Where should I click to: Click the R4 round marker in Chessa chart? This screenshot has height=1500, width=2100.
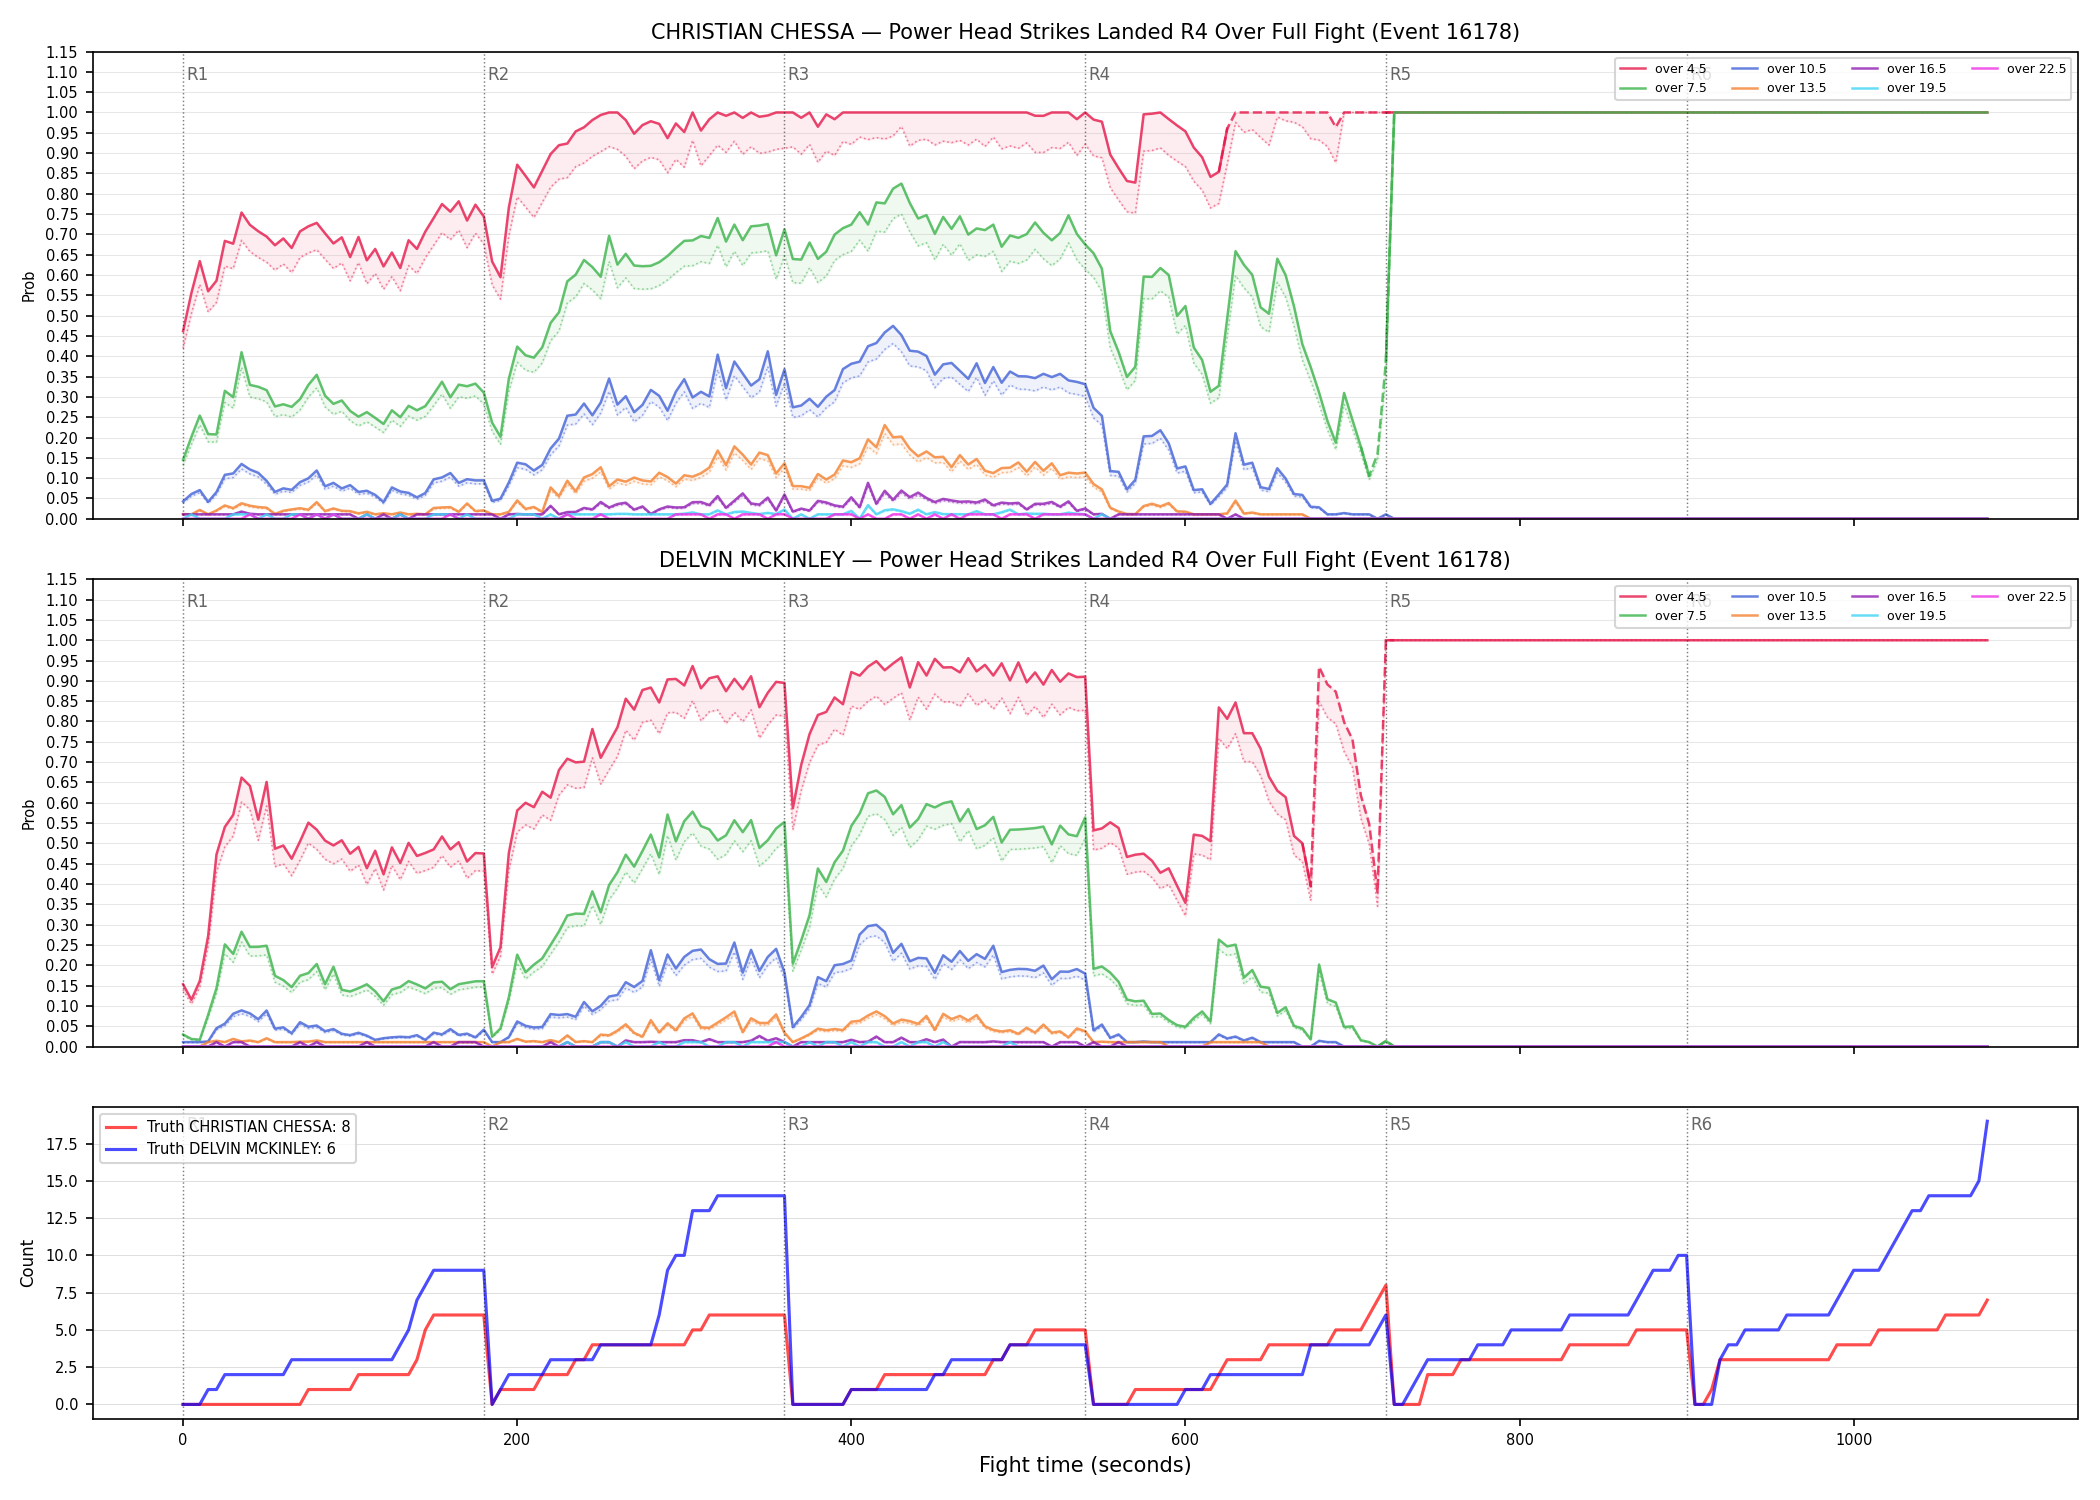pyautogui.click(x=1099, y=74)
